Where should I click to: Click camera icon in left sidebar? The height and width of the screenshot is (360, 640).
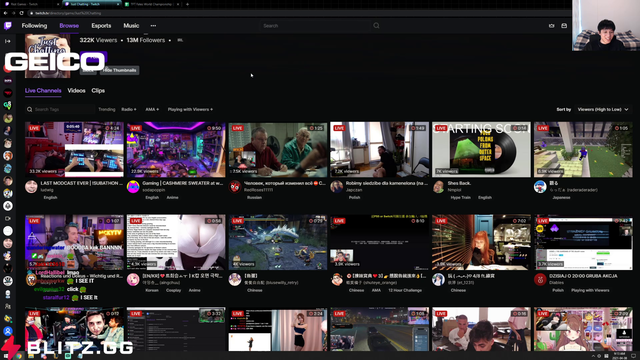point(8,218)
